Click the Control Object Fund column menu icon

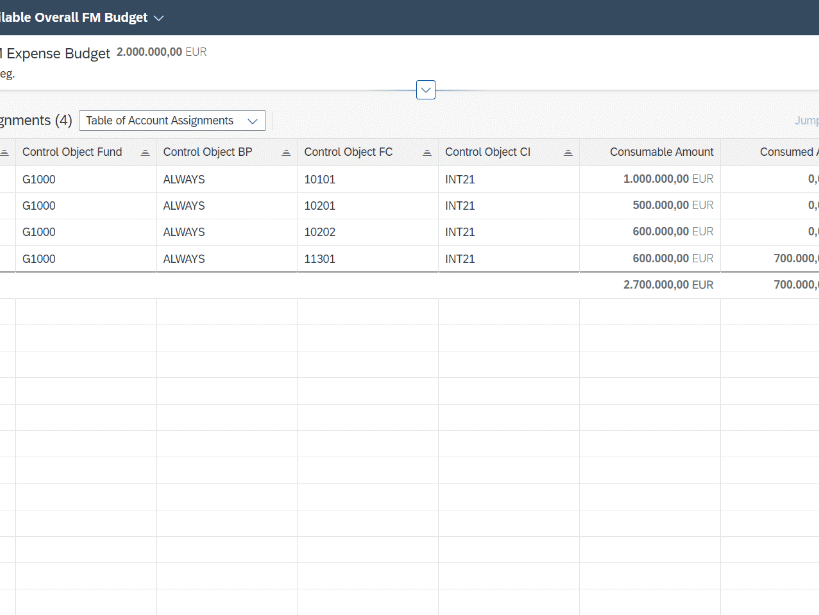tap(145, 153)
